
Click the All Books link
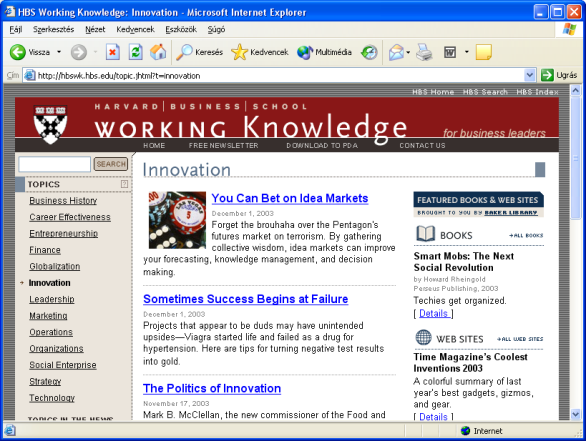526,235
